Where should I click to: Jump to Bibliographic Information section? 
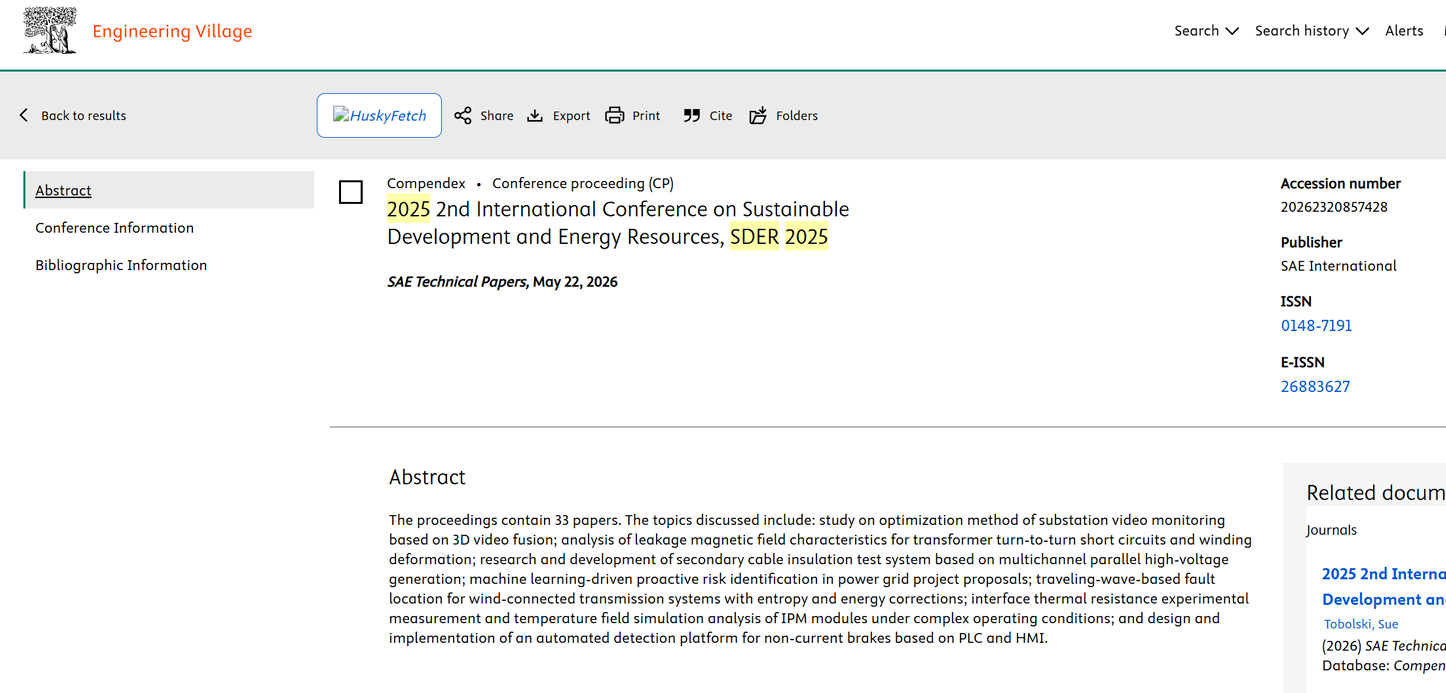coord(121,265)
